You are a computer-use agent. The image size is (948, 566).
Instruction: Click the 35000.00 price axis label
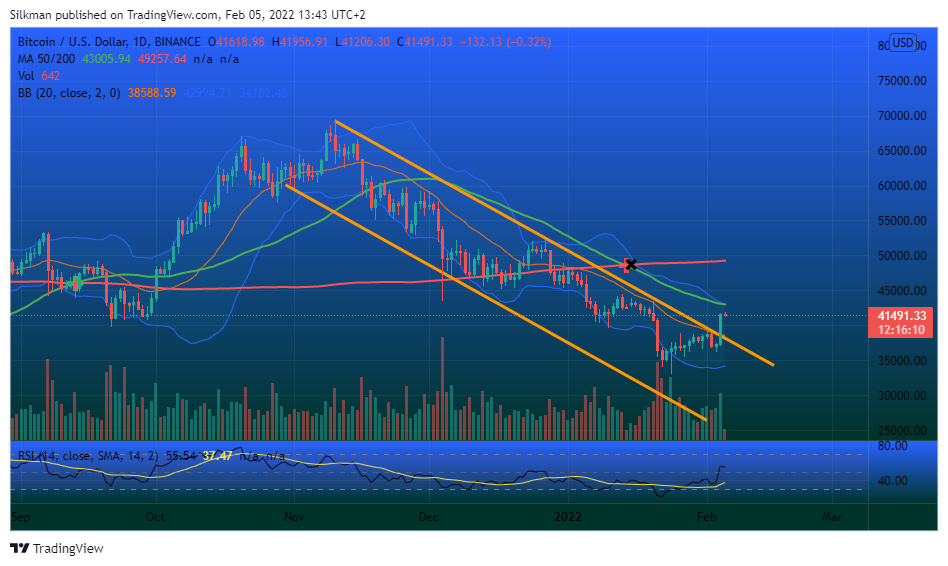pyautogui.click(x=901, y=361)
